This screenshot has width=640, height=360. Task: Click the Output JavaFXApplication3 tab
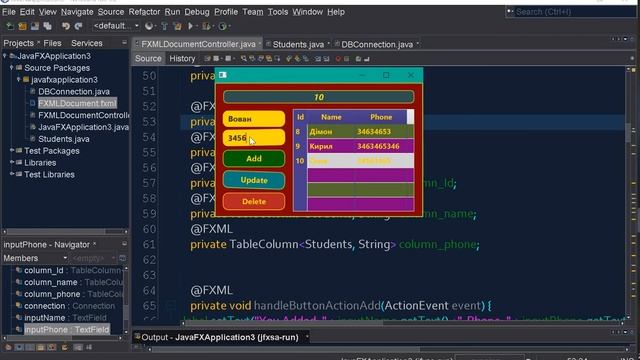220,337
